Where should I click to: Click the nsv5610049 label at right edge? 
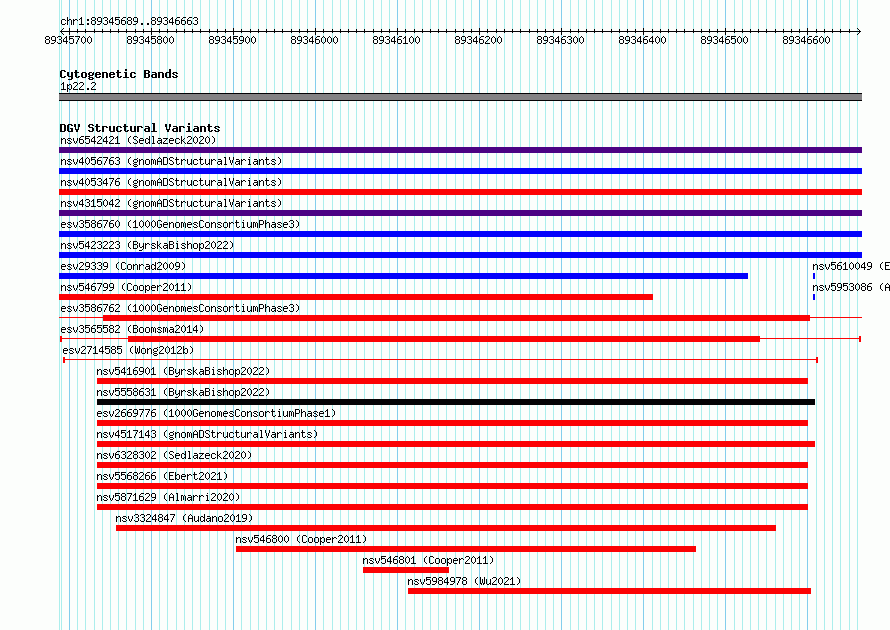851,266
